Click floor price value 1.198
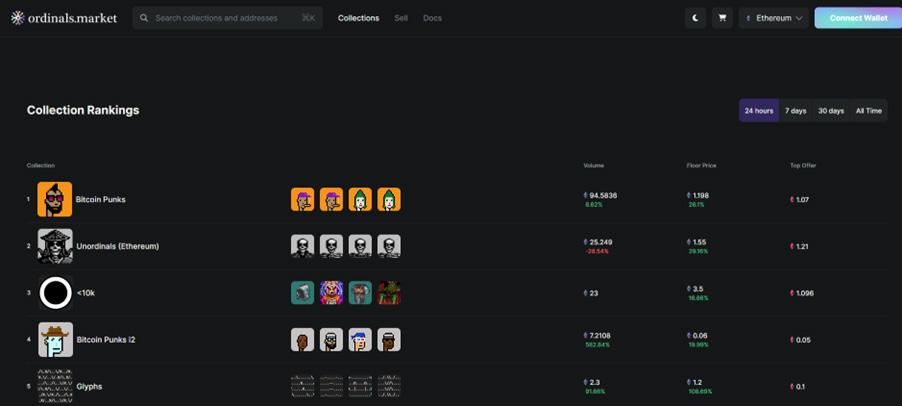Viewport: 902px width, 406px height. tap(701, 196)
